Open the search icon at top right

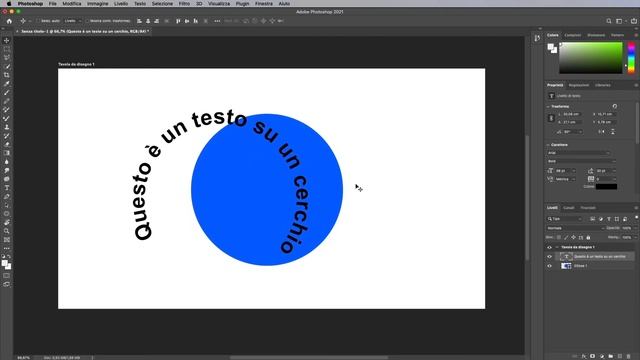pyautogui.click(x=609, y=21)
